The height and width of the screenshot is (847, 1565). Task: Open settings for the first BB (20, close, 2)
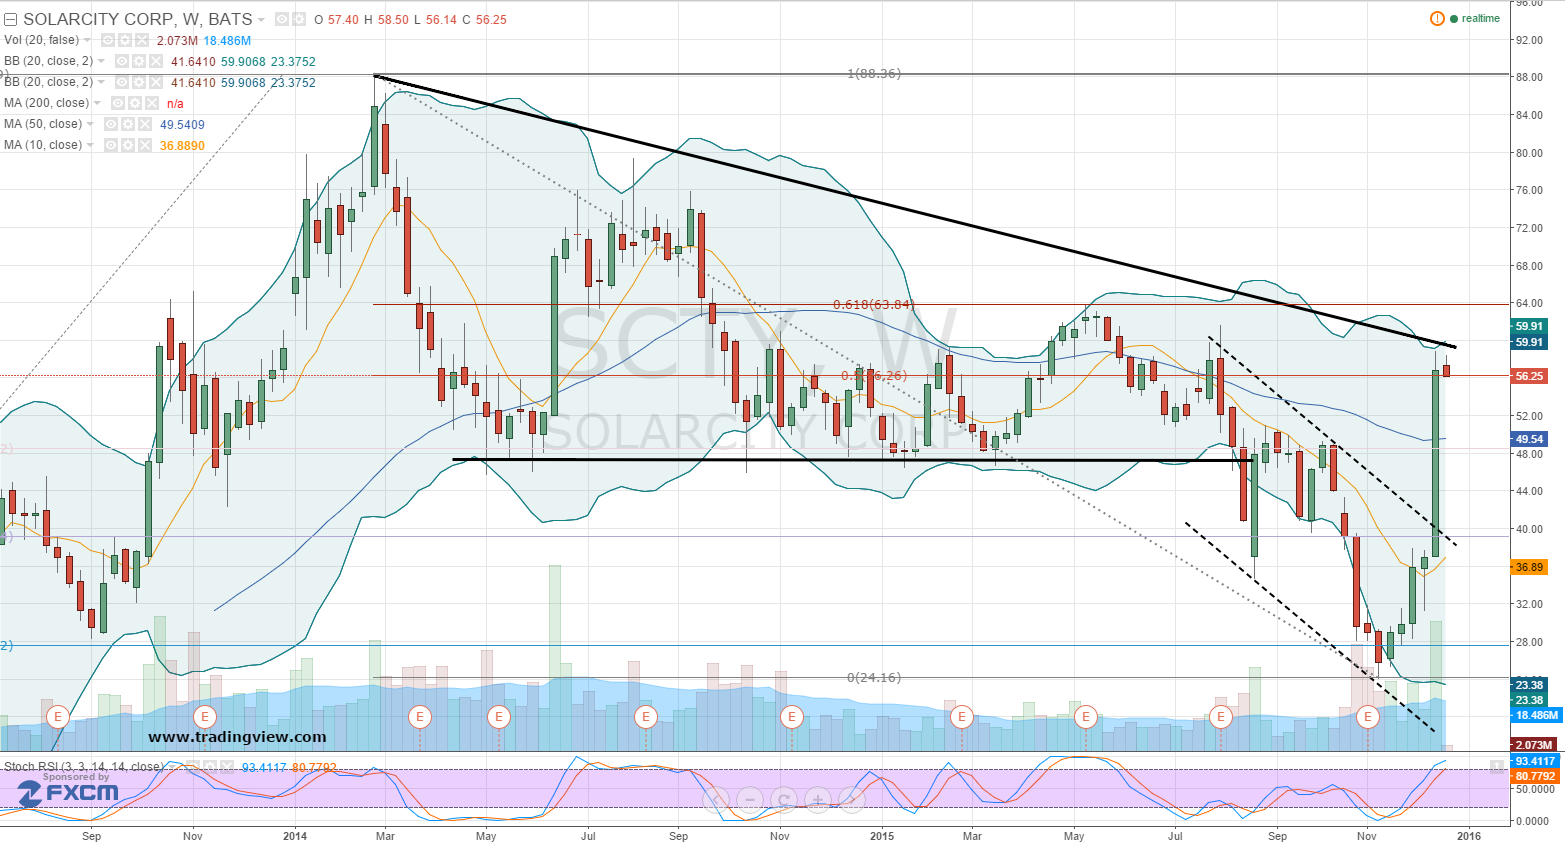[140, 61]
